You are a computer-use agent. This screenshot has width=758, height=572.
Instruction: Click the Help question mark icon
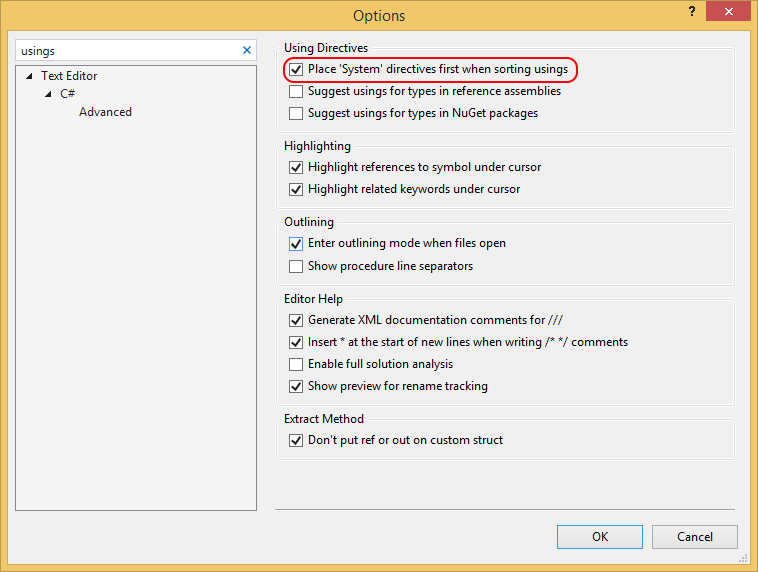click(x=691, y=11)
